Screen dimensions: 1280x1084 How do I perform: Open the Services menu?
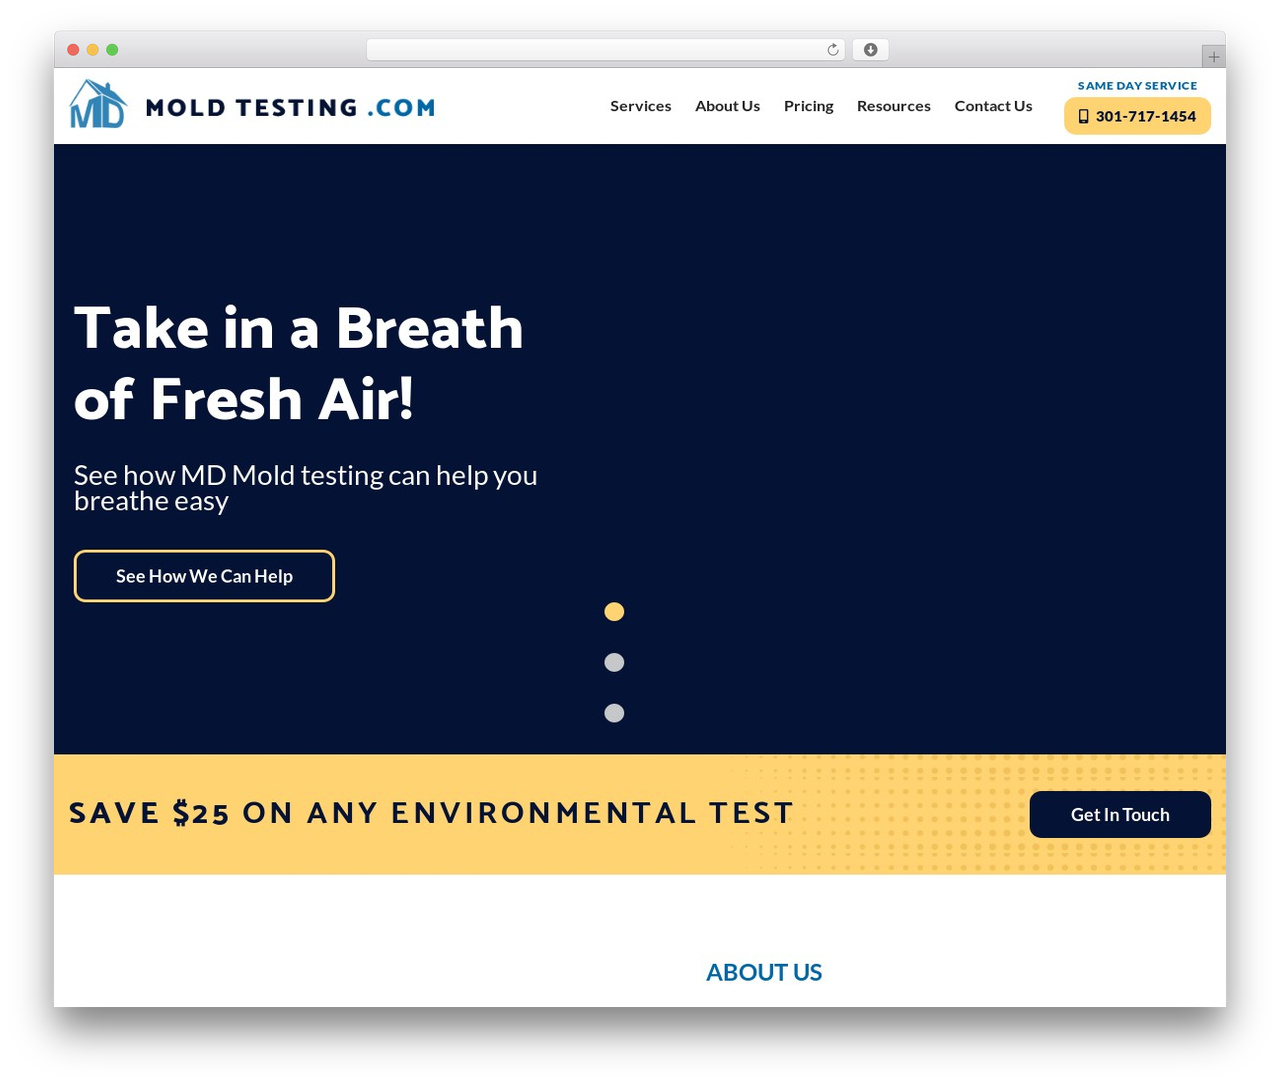pos(641,106)
